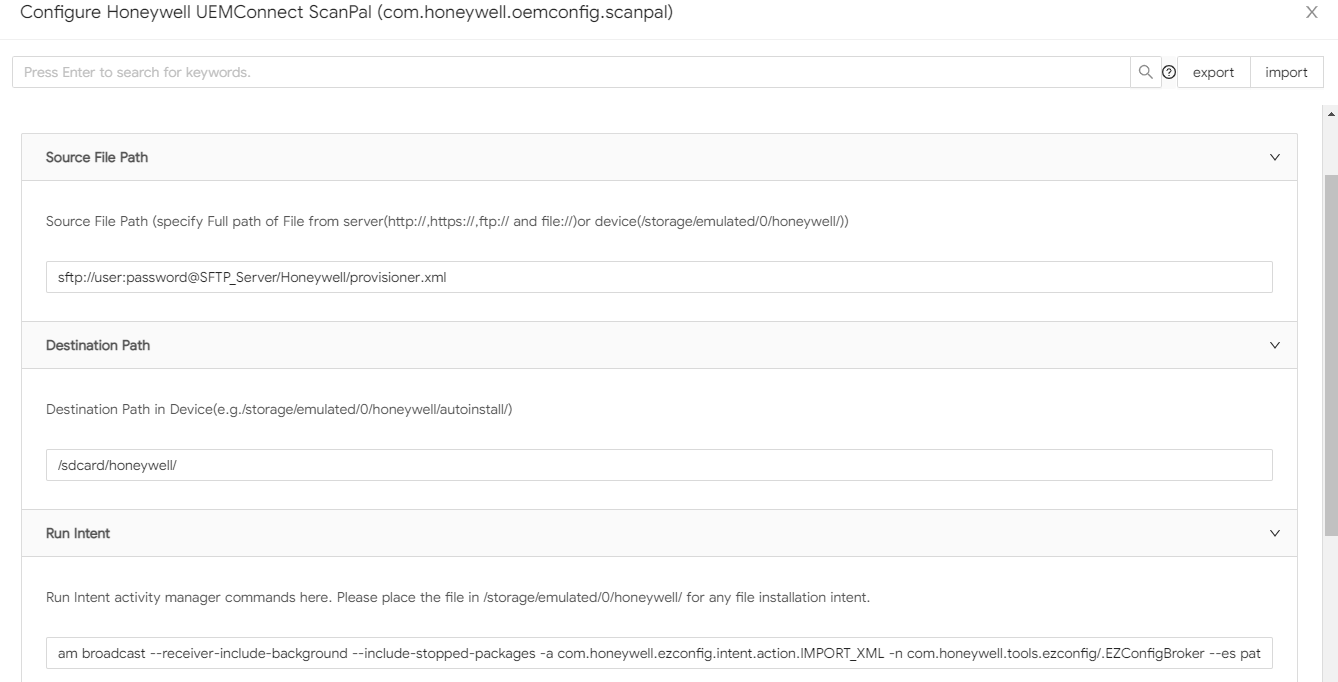Click the export button

[1213, 72]
